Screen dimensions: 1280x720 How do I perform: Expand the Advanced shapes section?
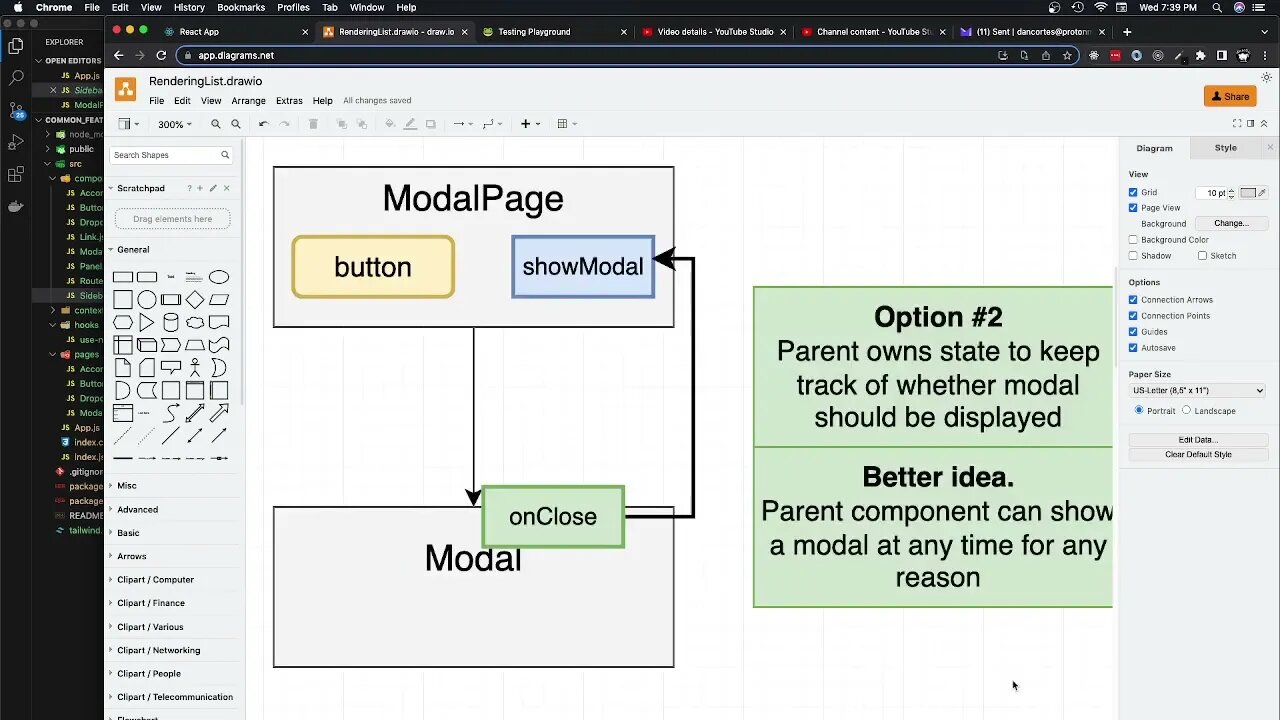[x=137, y=510]
